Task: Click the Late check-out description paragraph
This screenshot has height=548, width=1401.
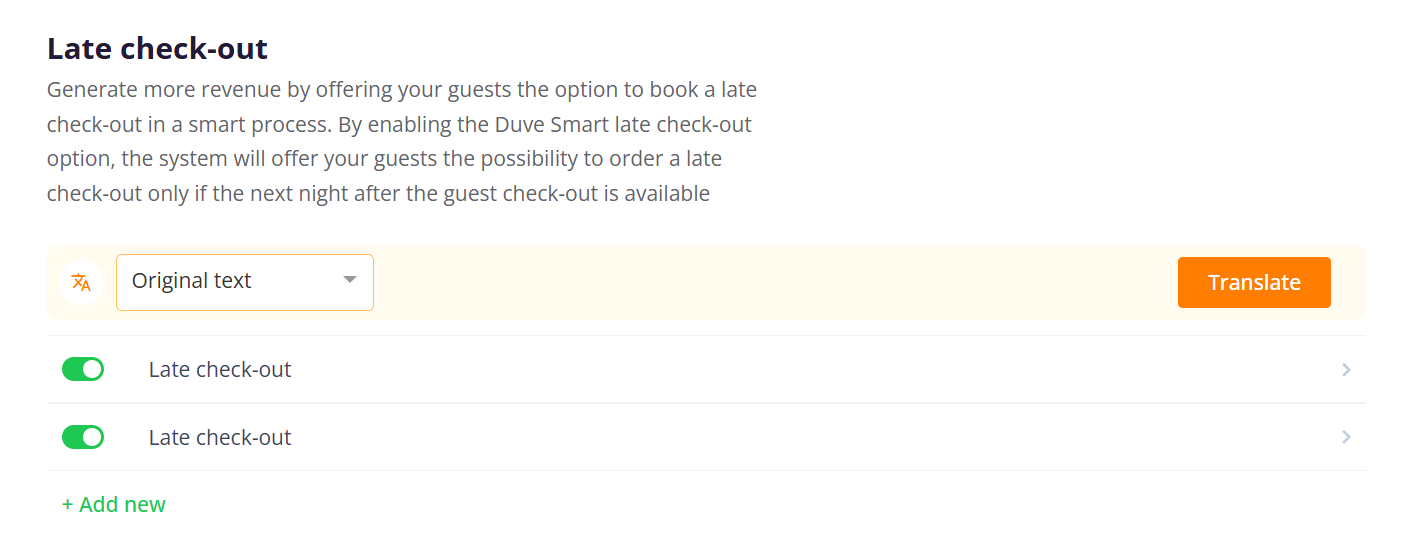Action: pos(401,142)
